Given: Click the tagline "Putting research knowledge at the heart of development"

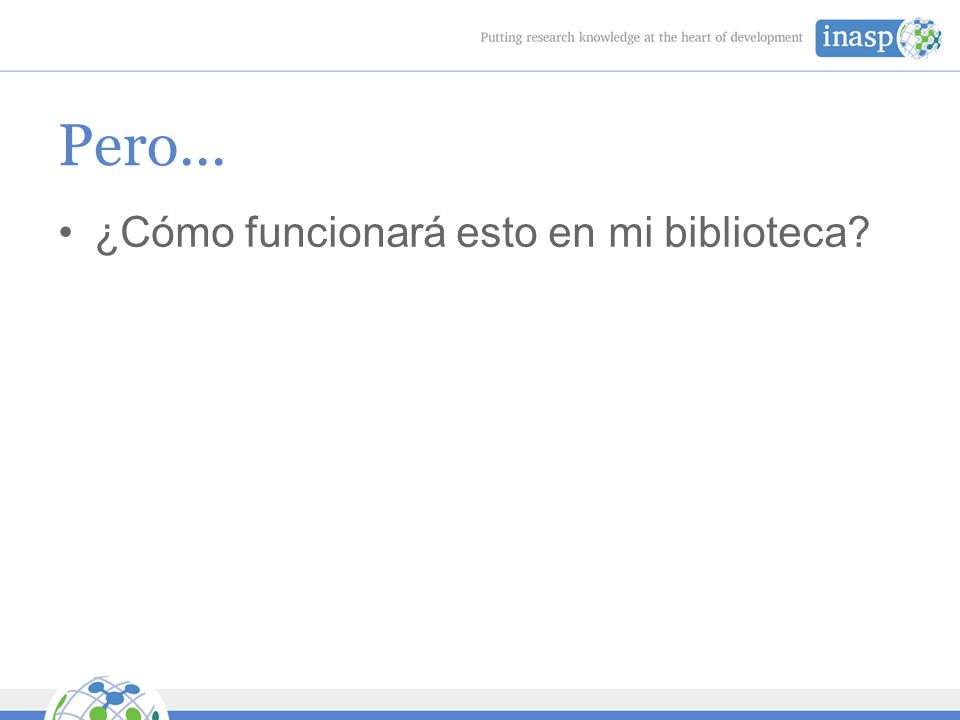Looking at the screenshot, I should (x=641, y=37).
